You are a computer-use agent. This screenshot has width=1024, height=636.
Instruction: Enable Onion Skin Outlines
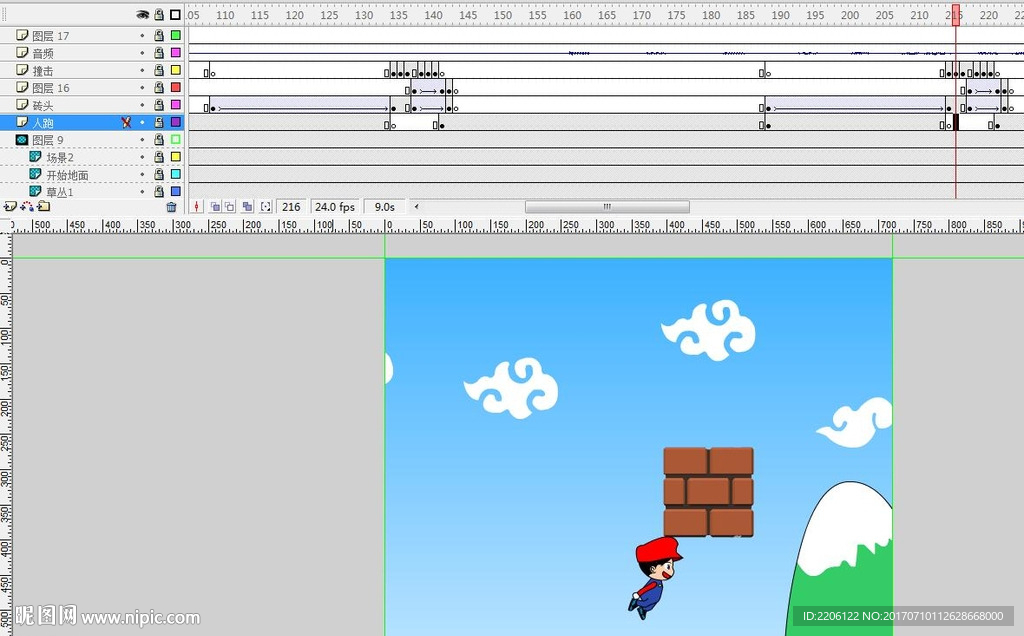(x=229, y=206)
